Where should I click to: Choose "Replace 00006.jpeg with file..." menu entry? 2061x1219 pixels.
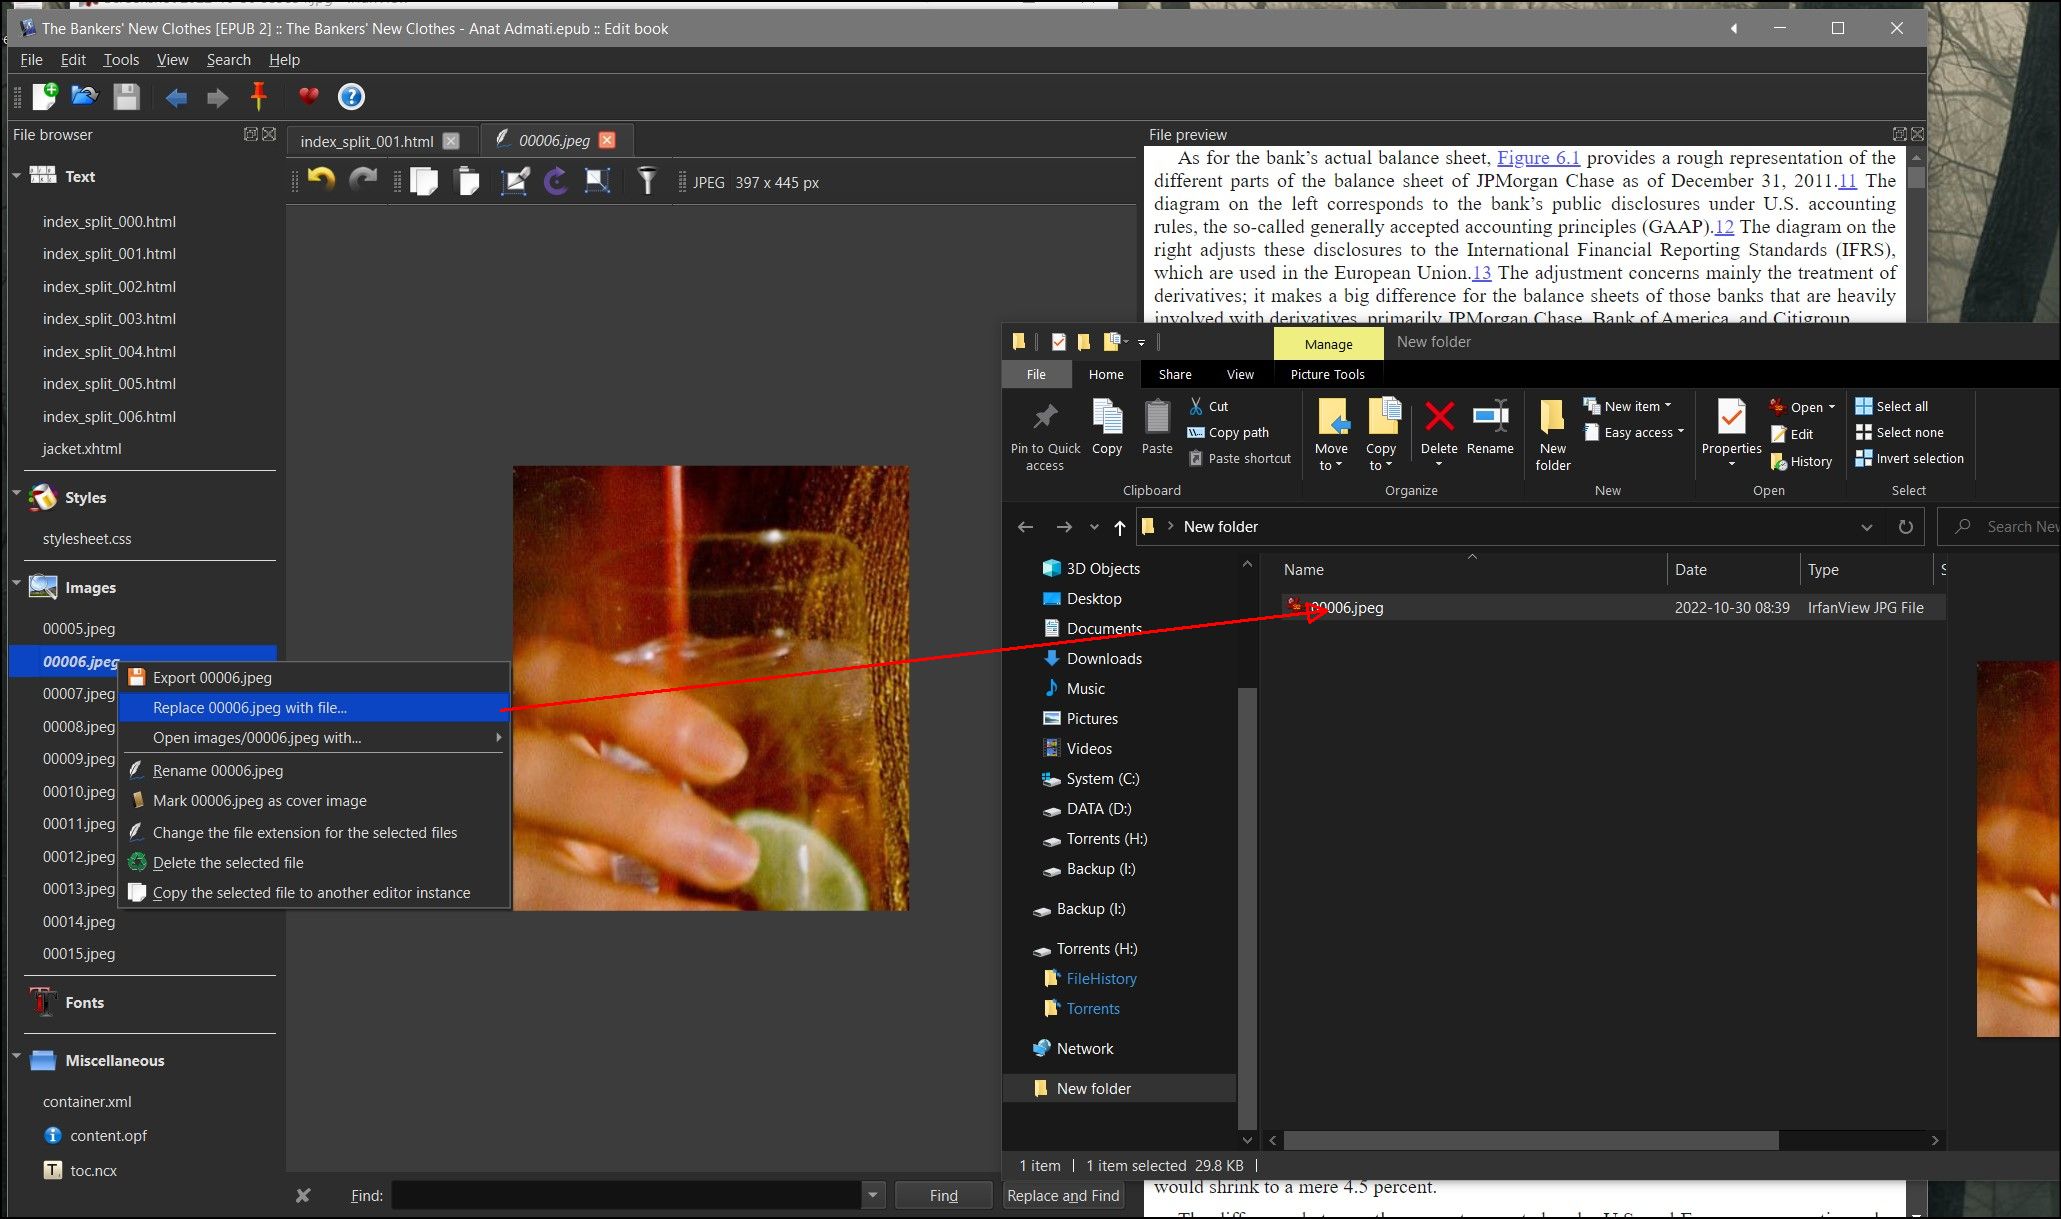[250, 708]
